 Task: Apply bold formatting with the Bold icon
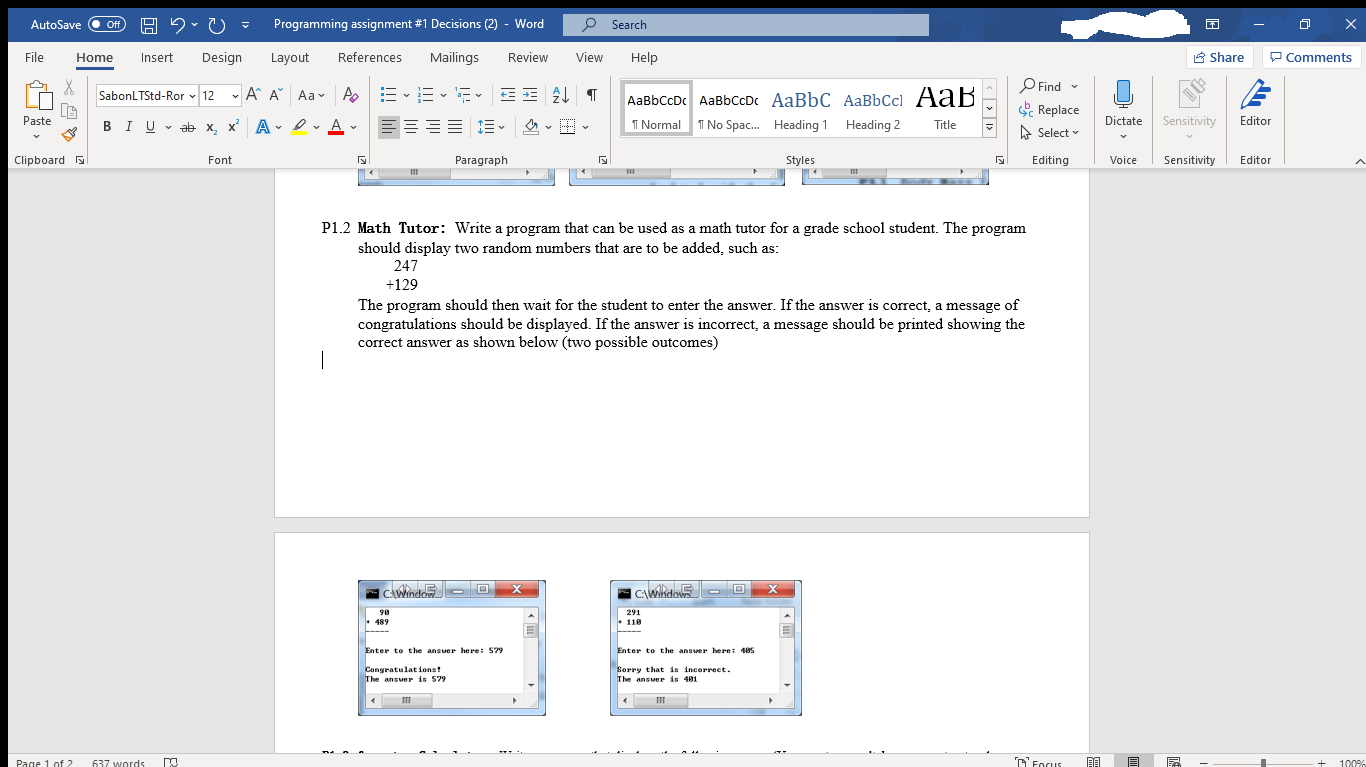pos(107,126)
